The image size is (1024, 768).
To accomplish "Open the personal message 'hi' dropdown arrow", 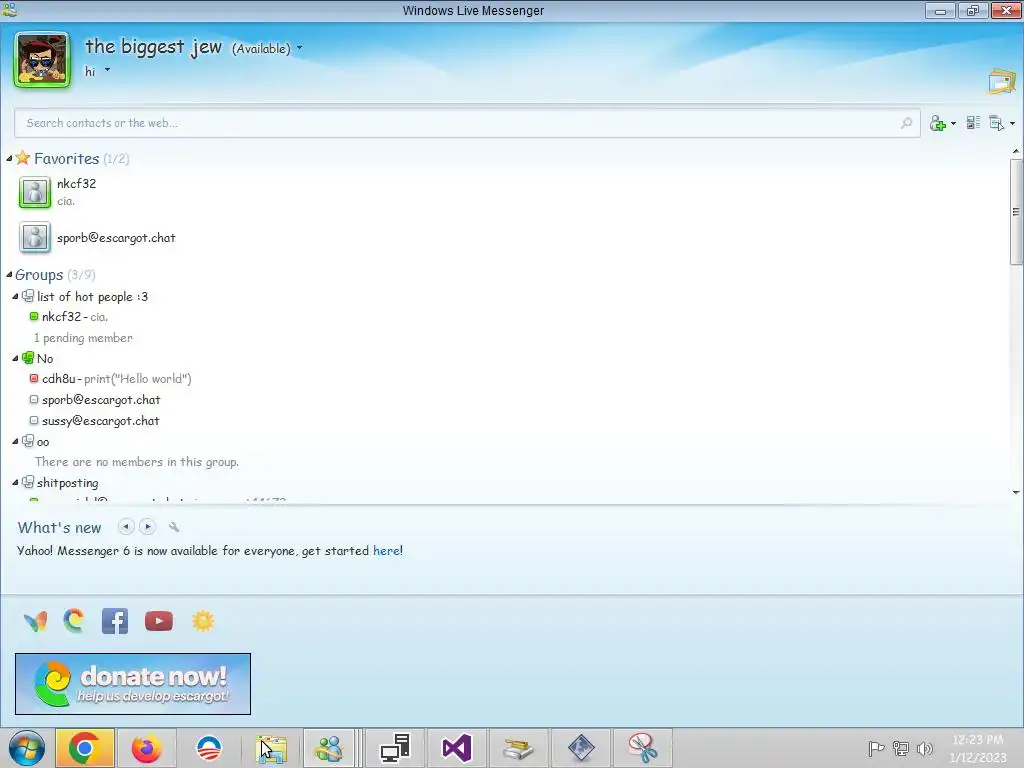I will click(107, 70).
